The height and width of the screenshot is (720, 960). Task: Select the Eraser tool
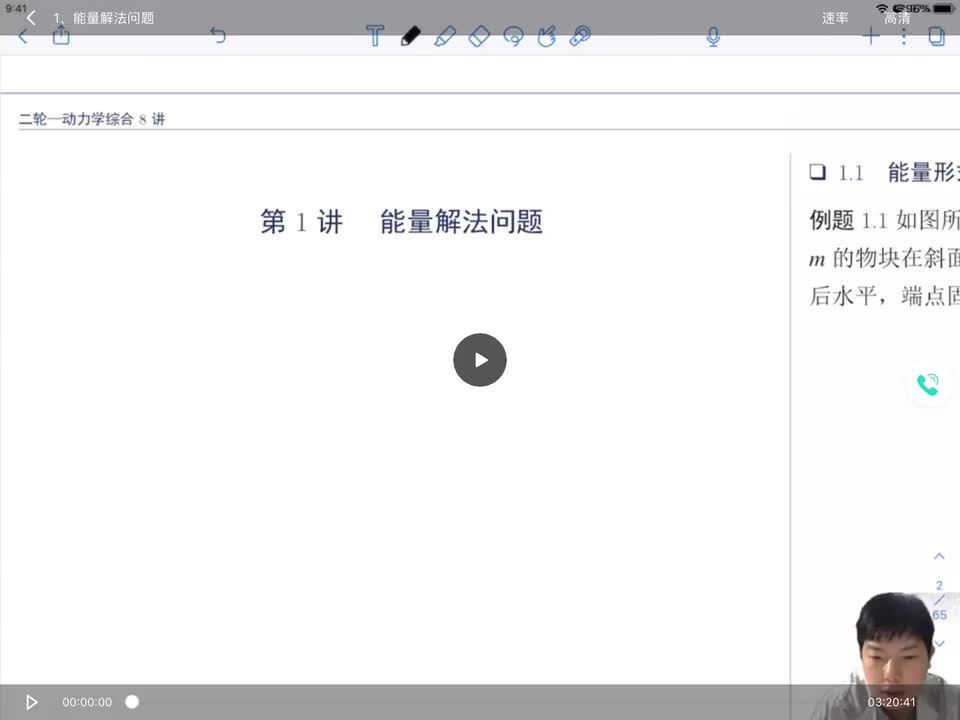tap(479, 36)
